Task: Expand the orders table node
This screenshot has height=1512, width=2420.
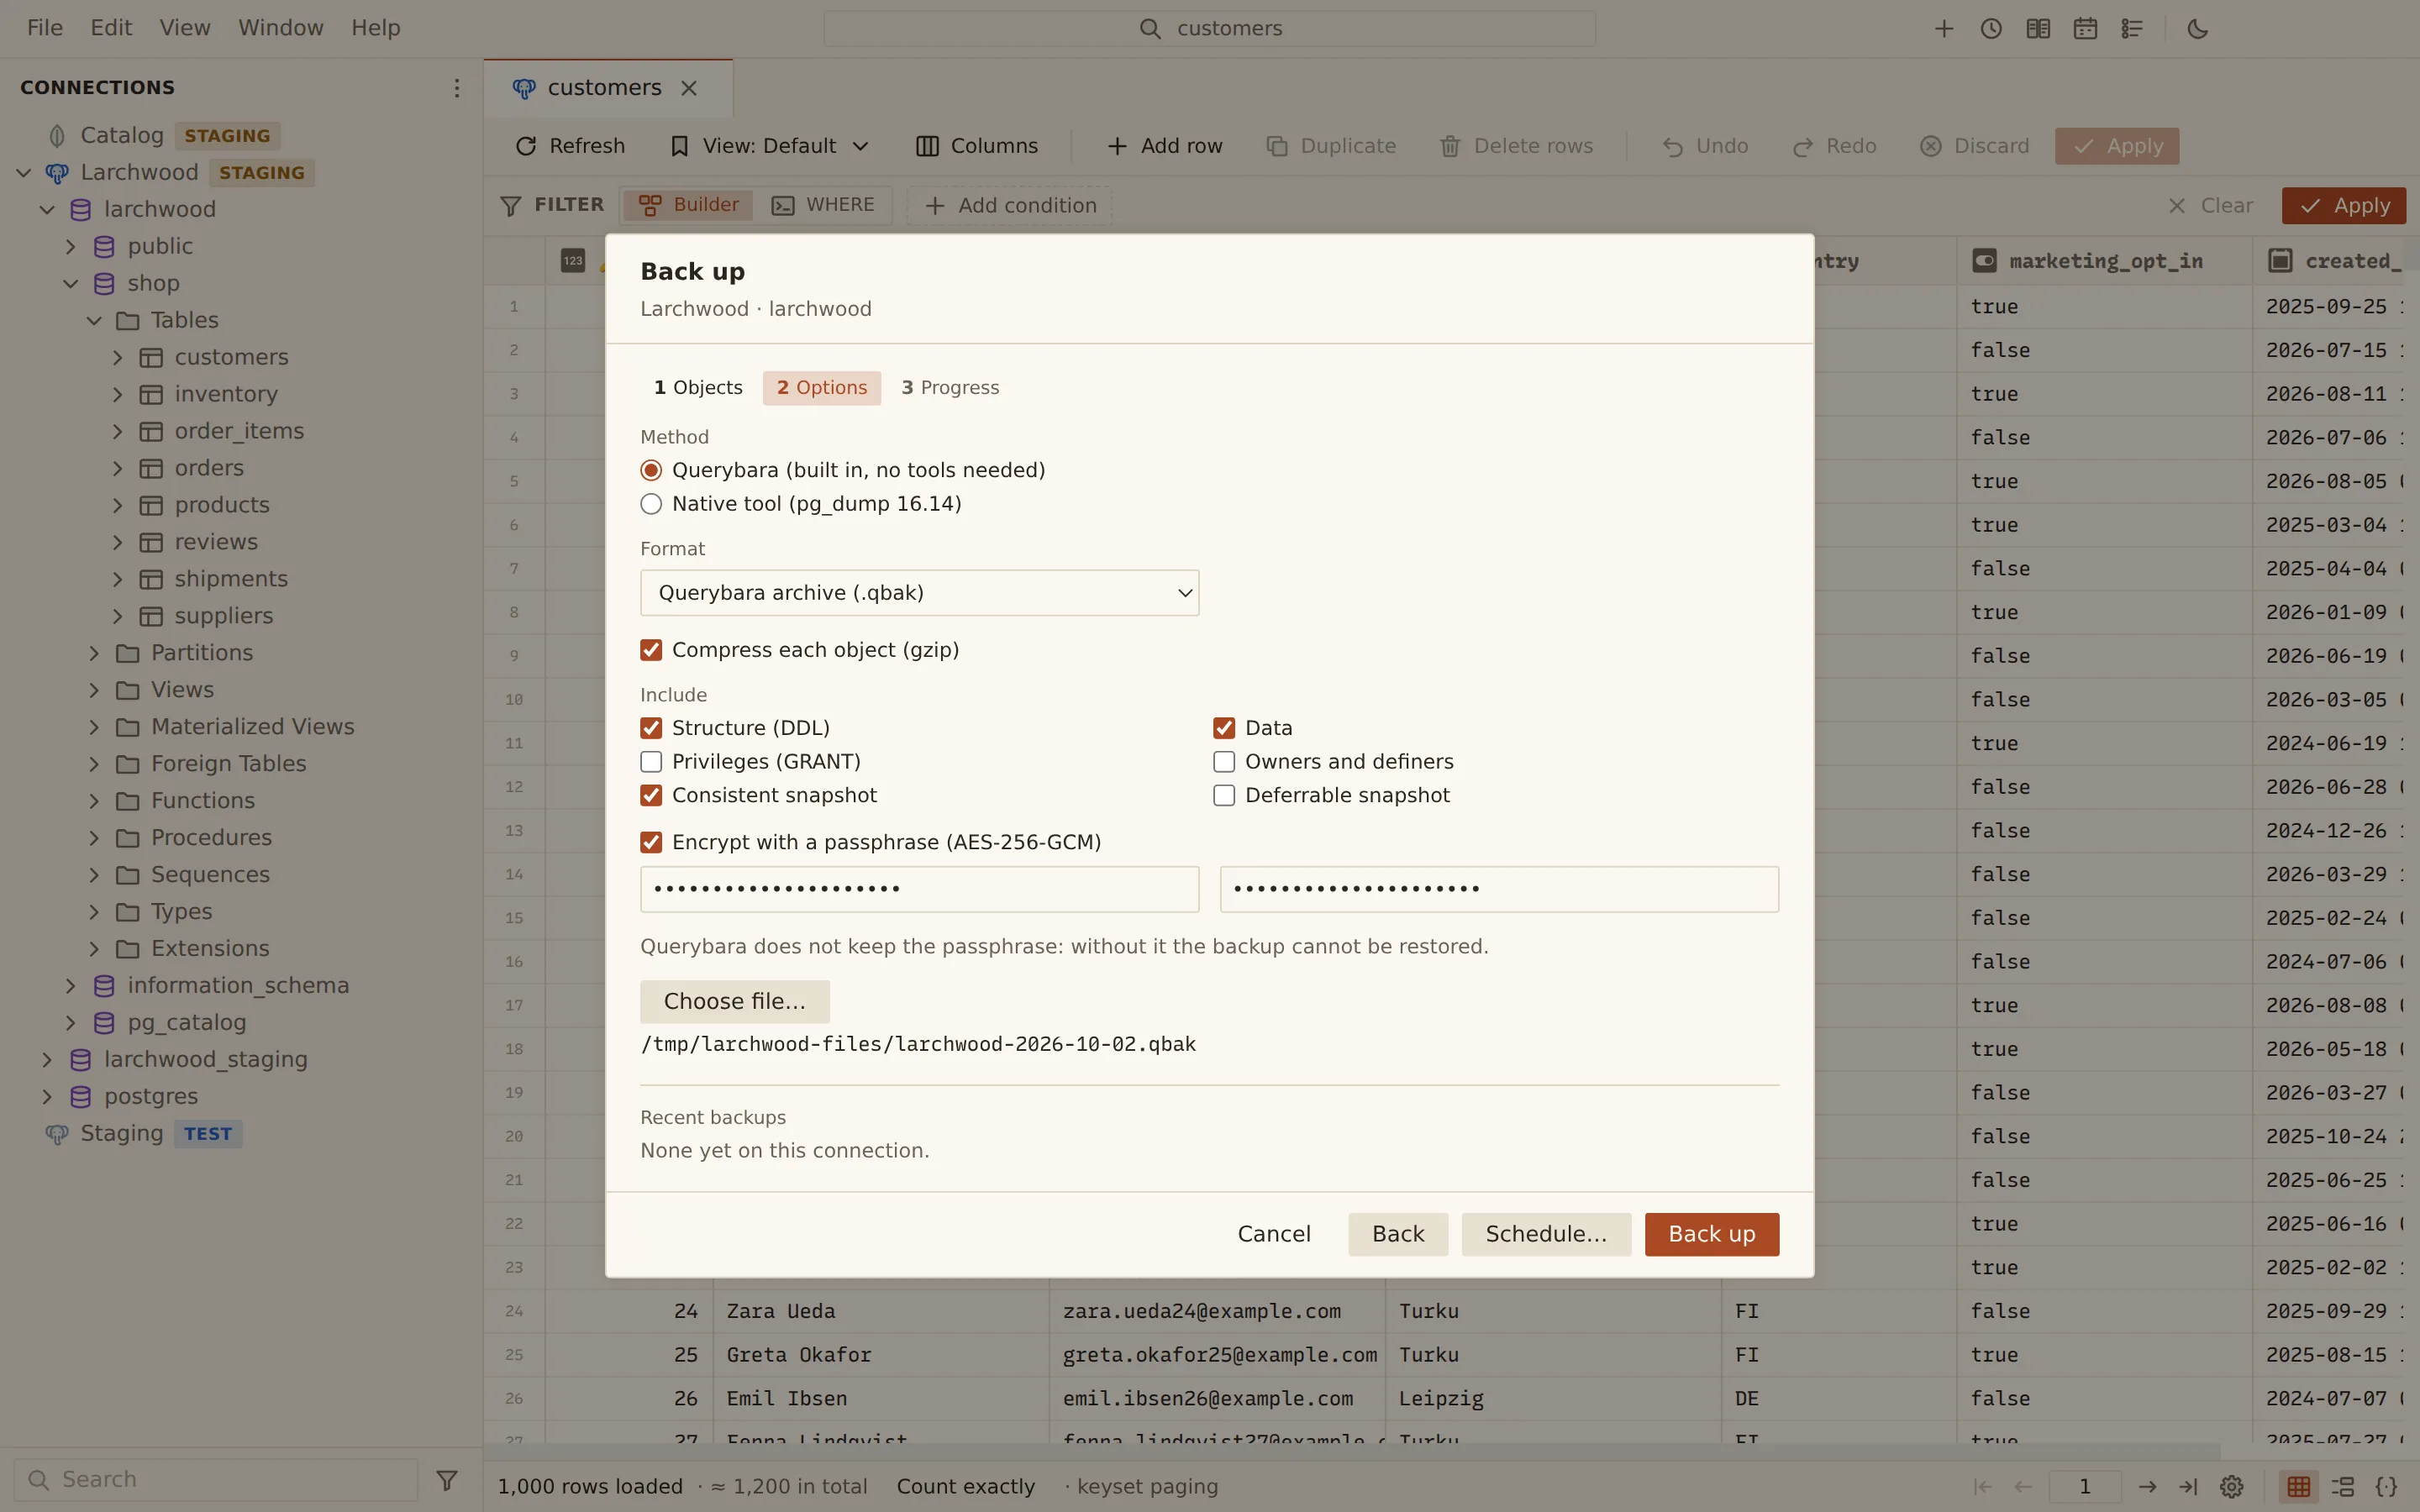Action: [118, 468]
